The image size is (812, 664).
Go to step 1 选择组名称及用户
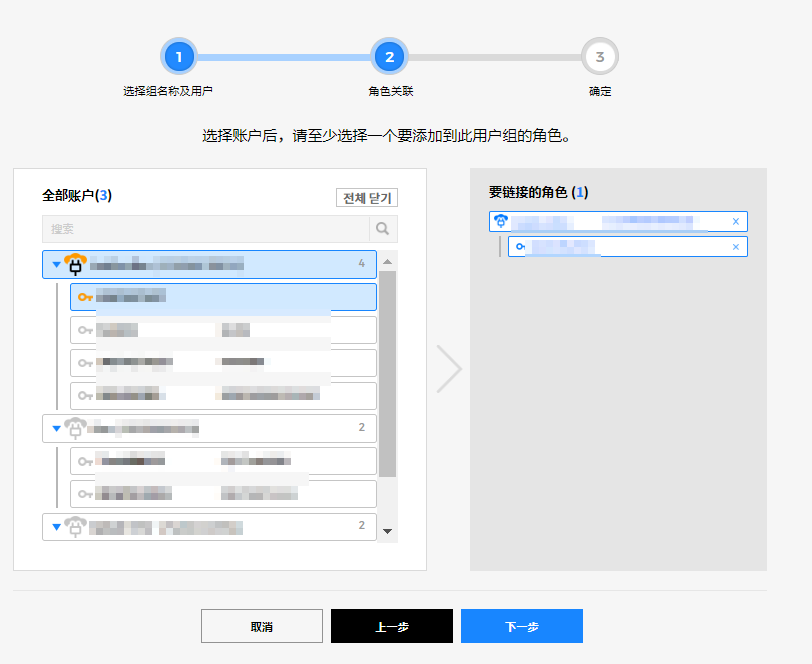[179, 57]
